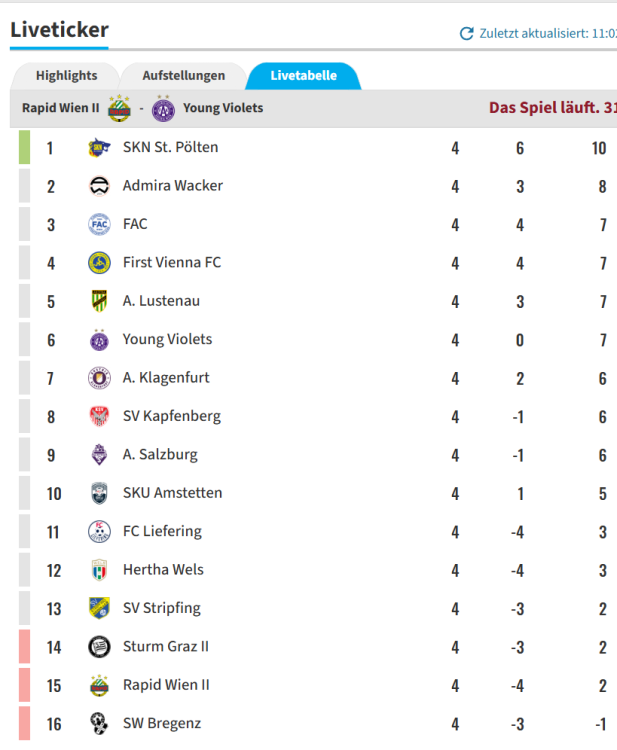The height and width of the screenshot is (750, 617).
Task: Click the Rapid Wien II crest in match header
Action: point(120,108)
